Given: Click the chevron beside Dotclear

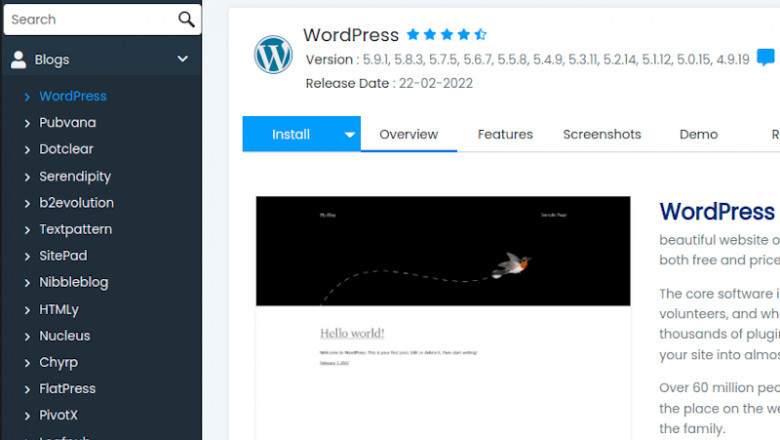Looking at the screenshot, I should tap(27, 150).
